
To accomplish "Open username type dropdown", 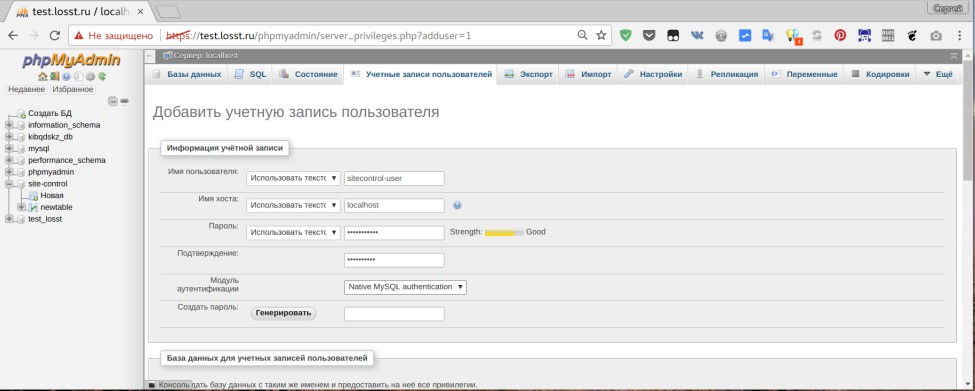I will (293, 178).
